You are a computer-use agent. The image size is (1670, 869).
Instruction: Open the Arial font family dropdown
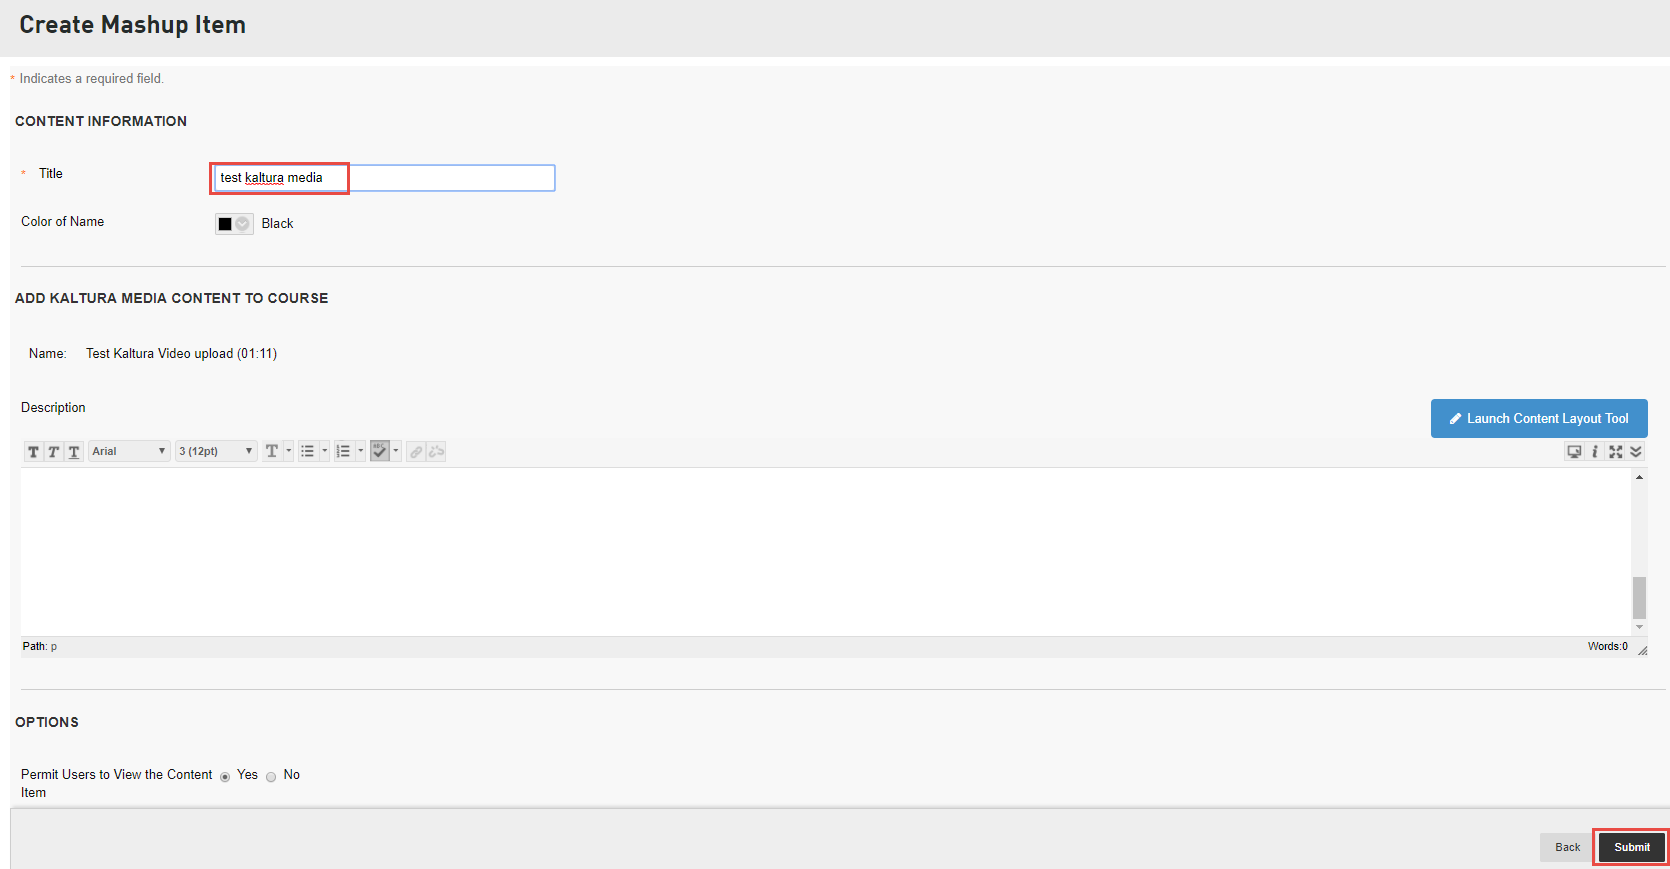coord(129,452)
